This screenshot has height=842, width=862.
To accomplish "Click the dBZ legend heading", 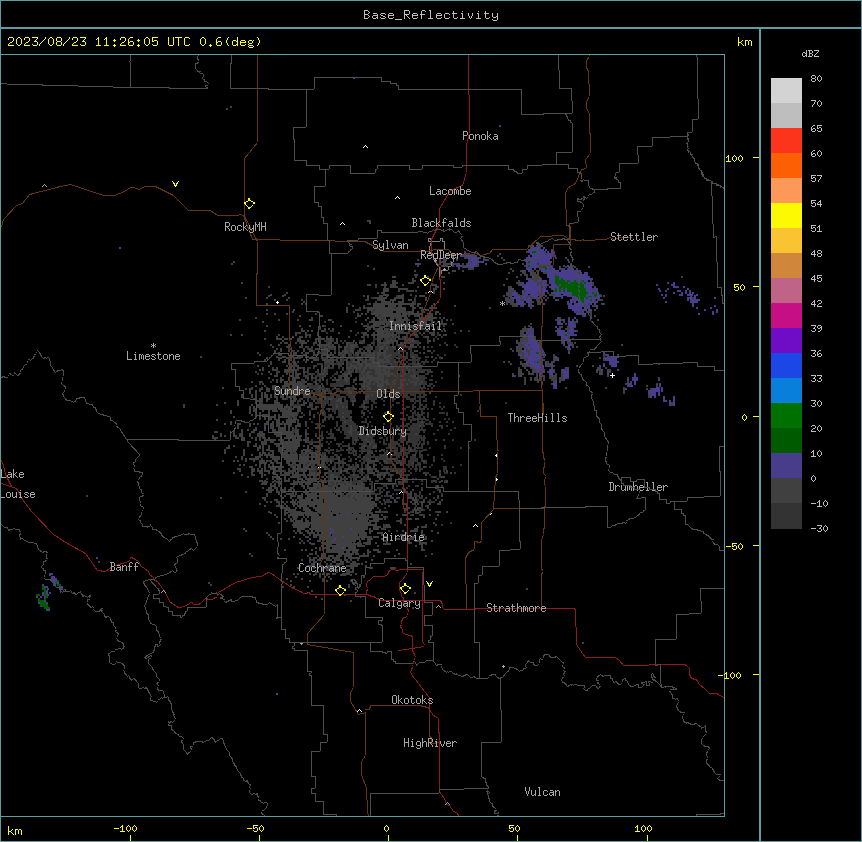I will [x=810, y=53].
